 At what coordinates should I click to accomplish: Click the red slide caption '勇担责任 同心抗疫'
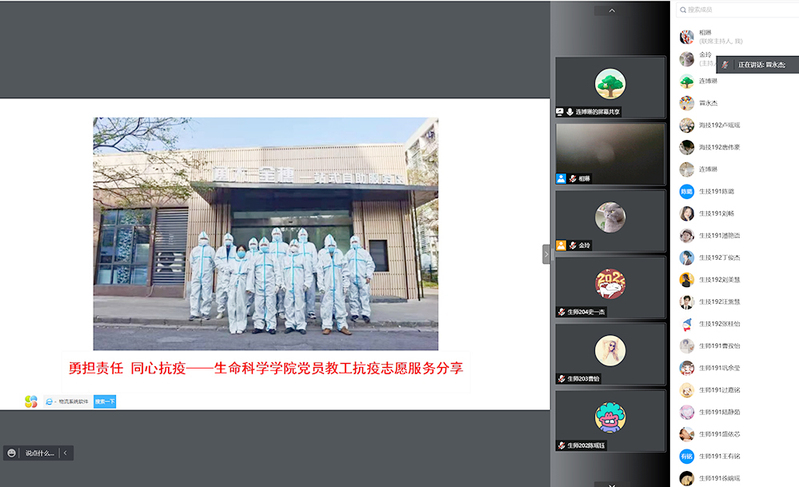266,368
